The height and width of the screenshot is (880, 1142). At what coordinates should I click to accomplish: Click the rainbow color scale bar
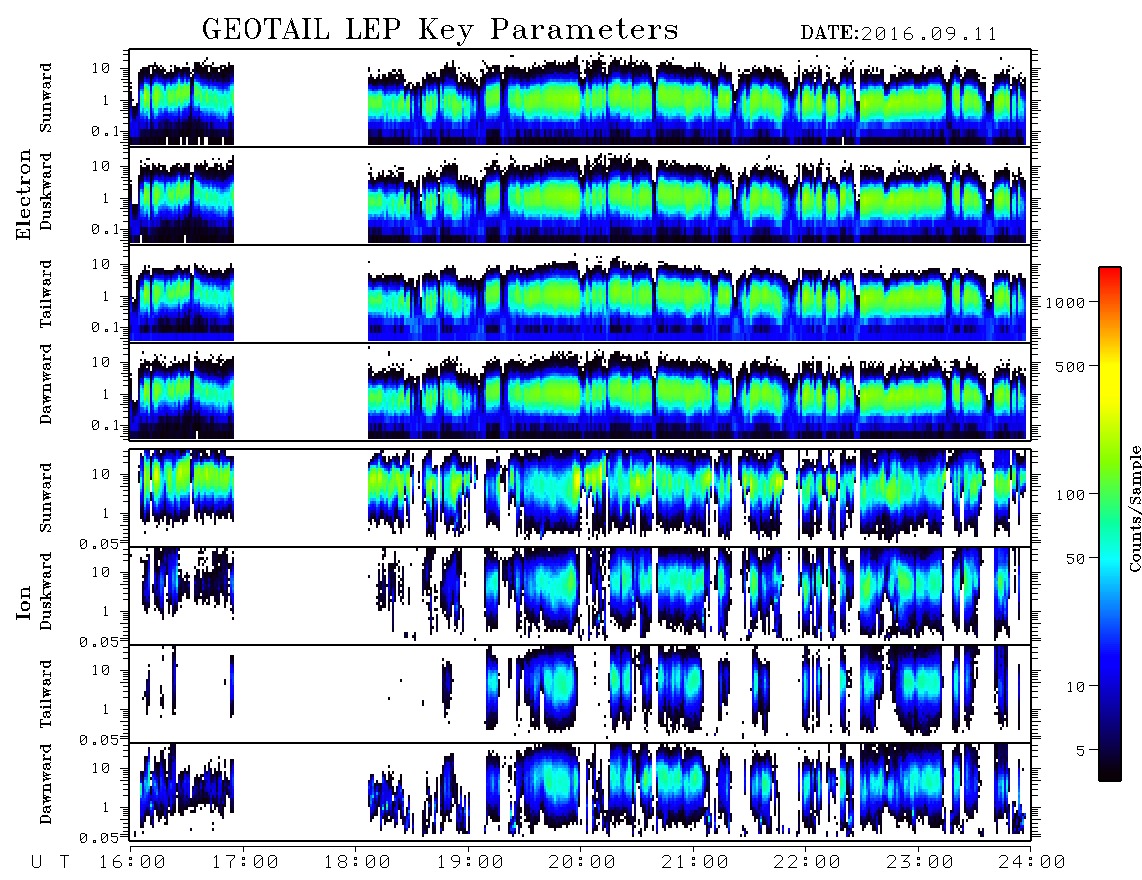[x=1110, y=524]
